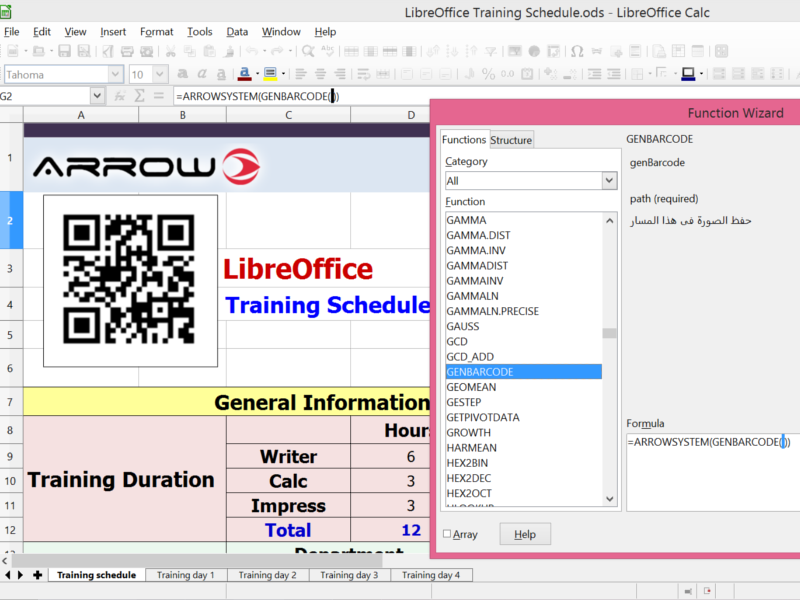Click the Help button in the Function Wizard

[525, 534]
